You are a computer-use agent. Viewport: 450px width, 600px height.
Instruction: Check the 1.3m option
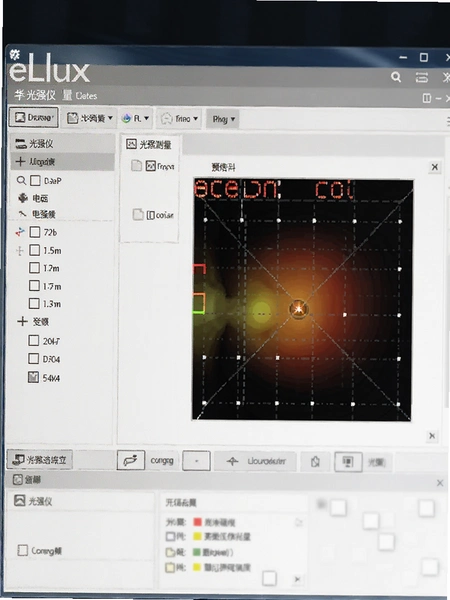pyautogui.click(x=34, y=303)
